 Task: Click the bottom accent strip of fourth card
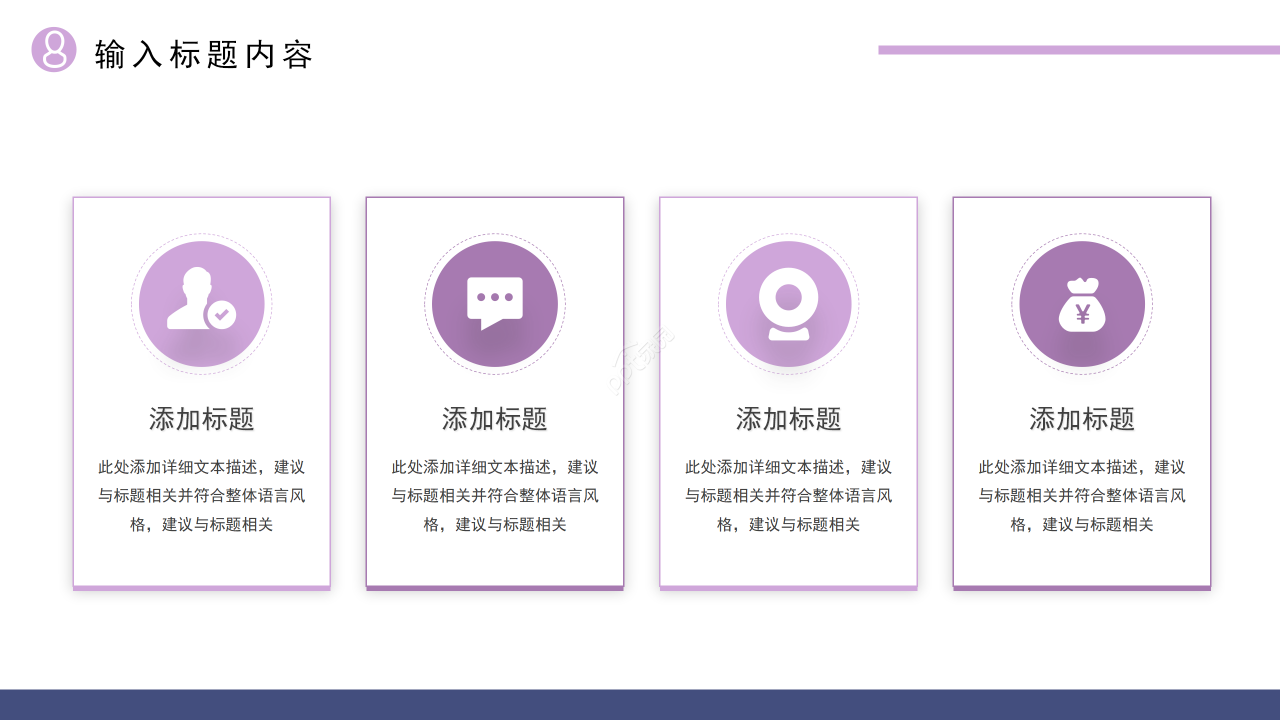1082,588
